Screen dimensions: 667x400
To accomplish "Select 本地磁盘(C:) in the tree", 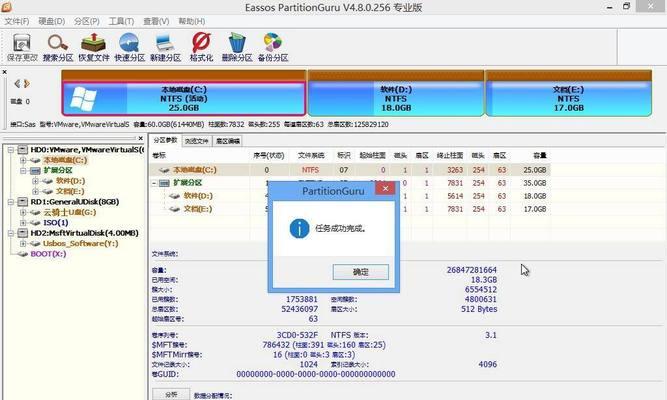I will tap(65, 160).
